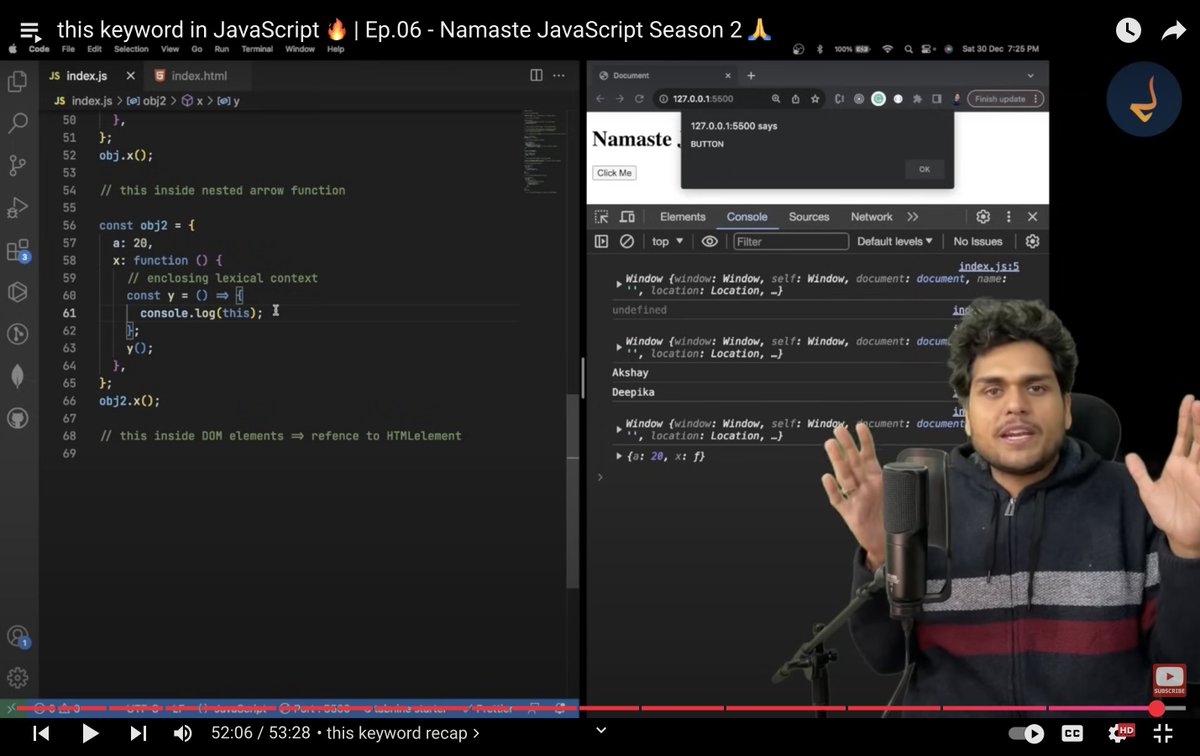Open DevTools settings gear icon

983,217
